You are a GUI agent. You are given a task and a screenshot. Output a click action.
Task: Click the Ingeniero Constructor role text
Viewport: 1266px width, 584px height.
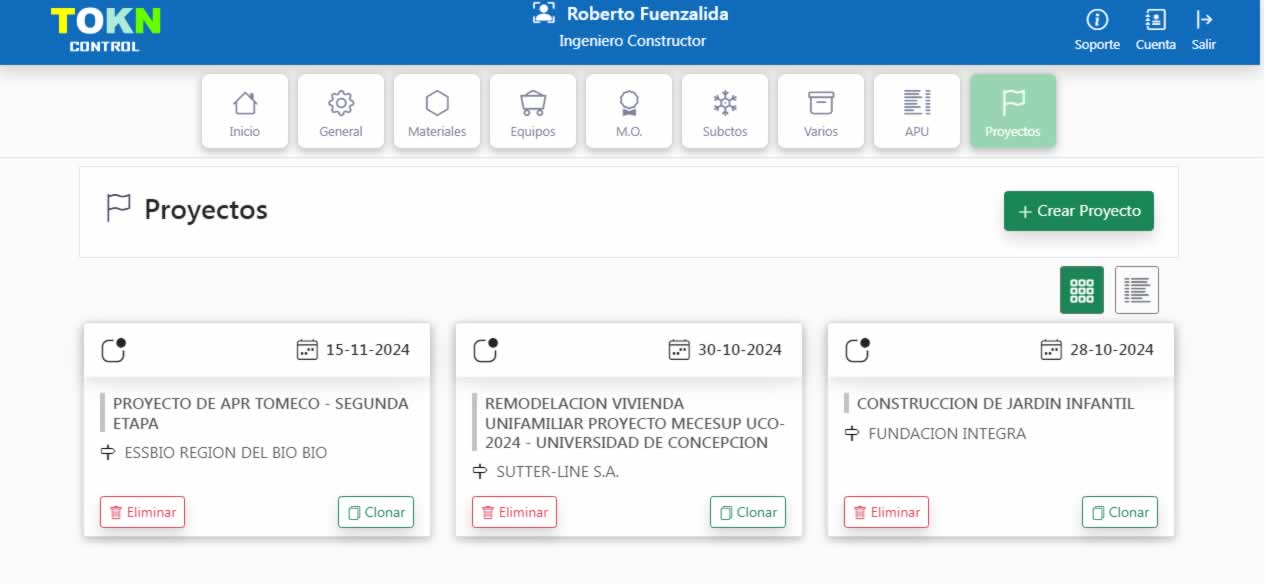click(632, 41)
